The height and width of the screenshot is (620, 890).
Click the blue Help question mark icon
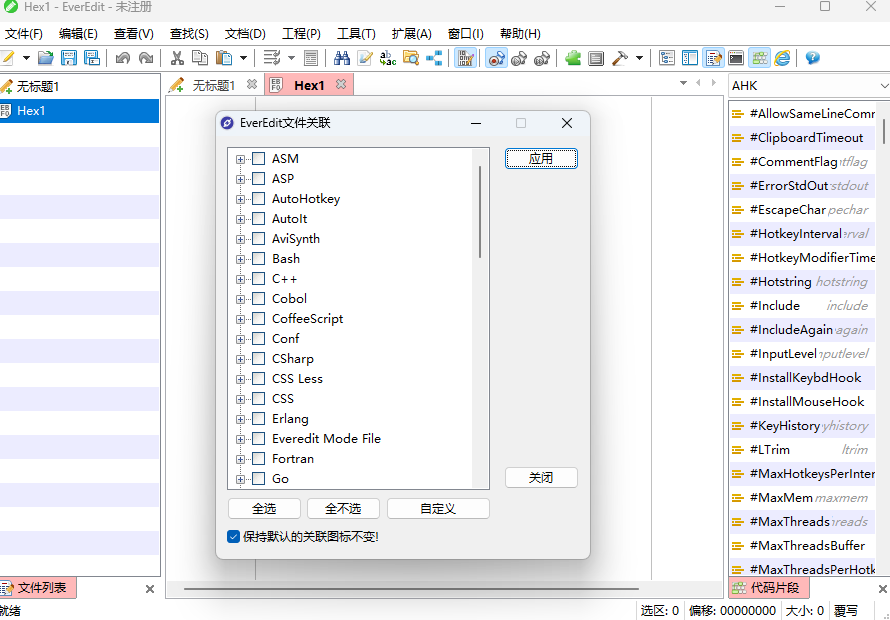[x=812, y=58]
